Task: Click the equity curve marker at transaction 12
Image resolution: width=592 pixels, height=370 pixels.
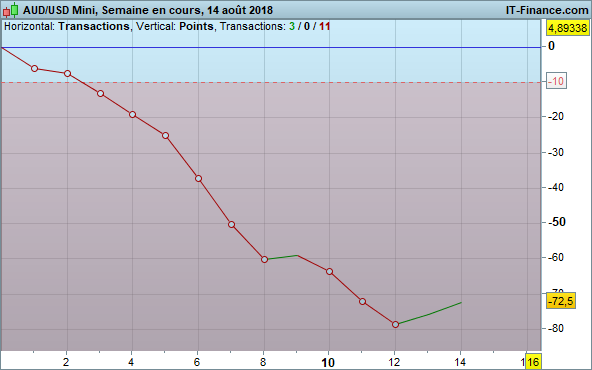Action: click(x=395, y=324)
